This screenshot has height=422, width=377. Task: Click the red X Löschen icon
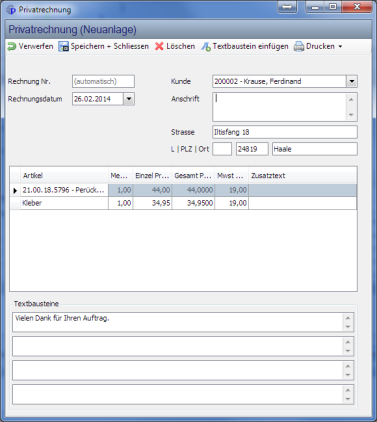pyautogui.click(x=159, y=47)
